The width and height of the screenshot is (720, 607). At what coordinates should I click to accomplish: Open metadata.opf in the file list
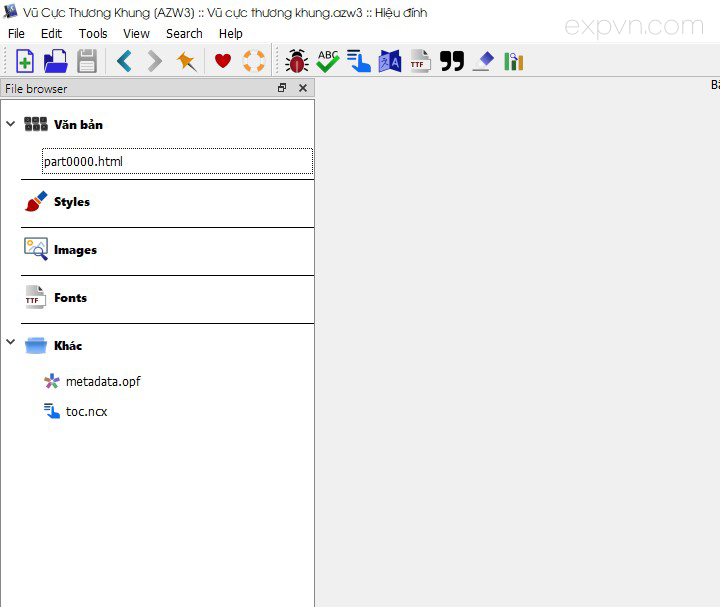(x=103, y=381)
